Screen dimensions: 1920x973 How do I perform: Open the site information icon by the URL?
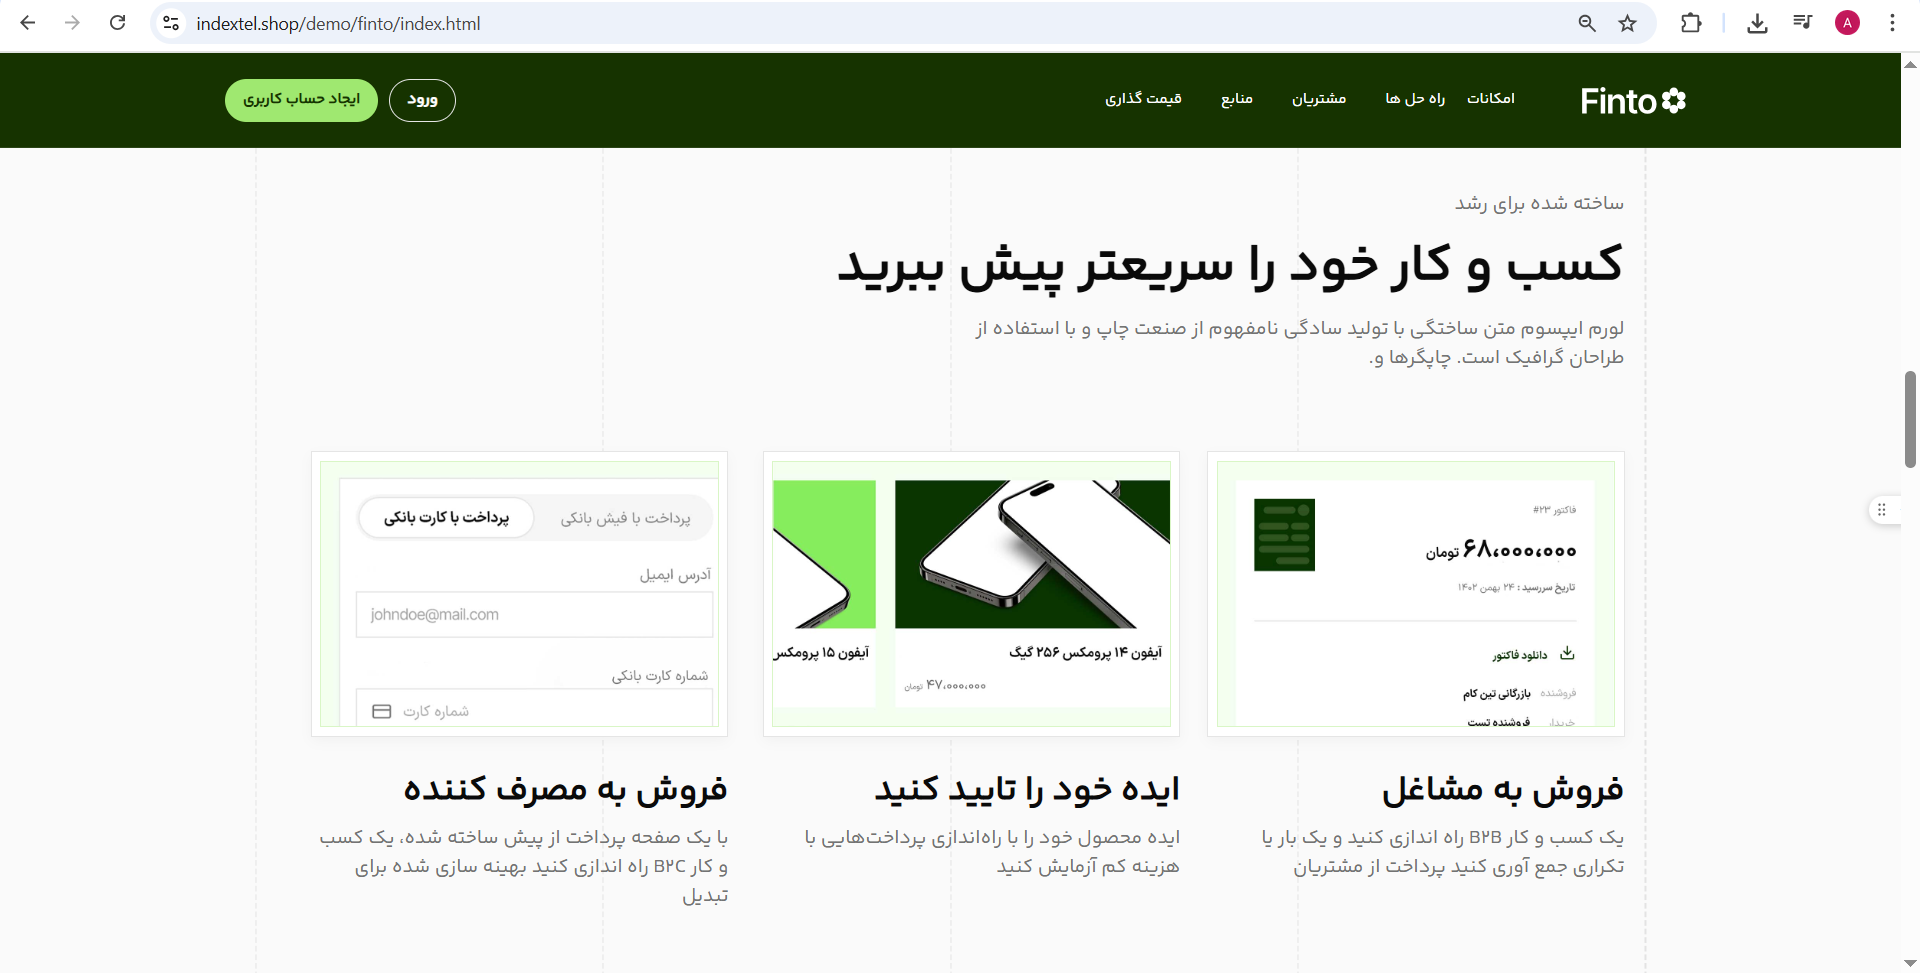[171, 23]
